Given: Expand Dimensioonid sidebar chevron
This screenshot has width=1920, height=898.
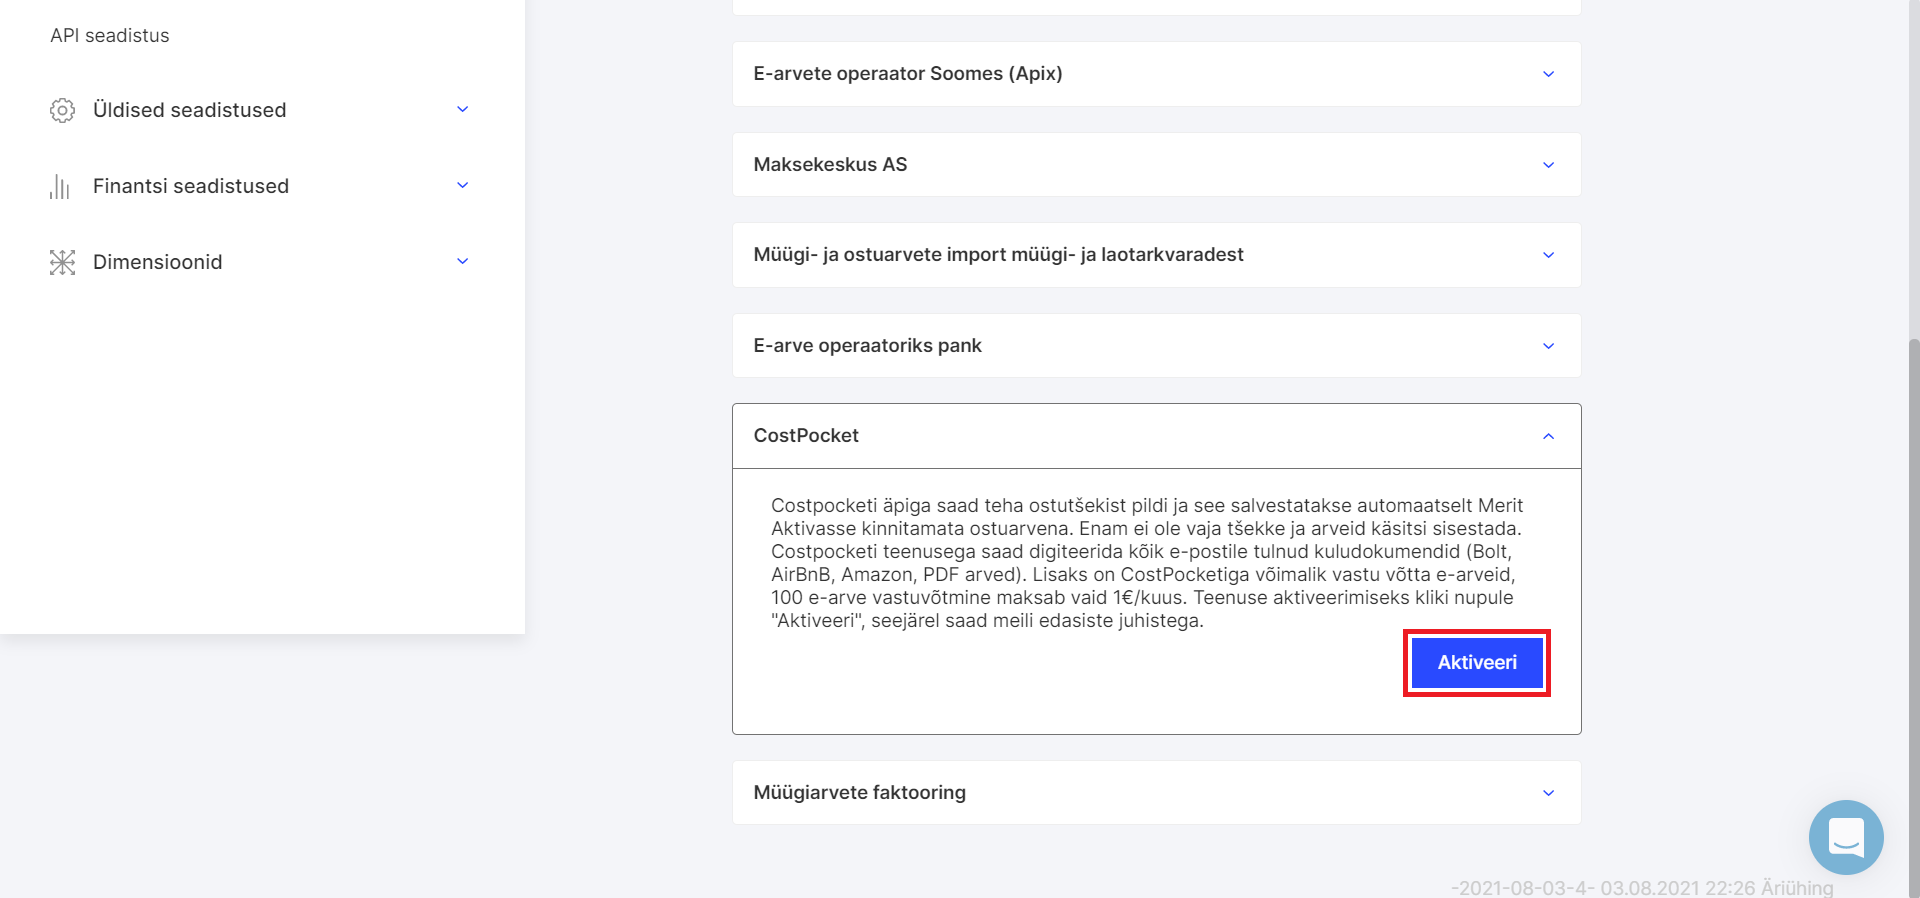Looking at the screenshot, I should pos(463,261).
